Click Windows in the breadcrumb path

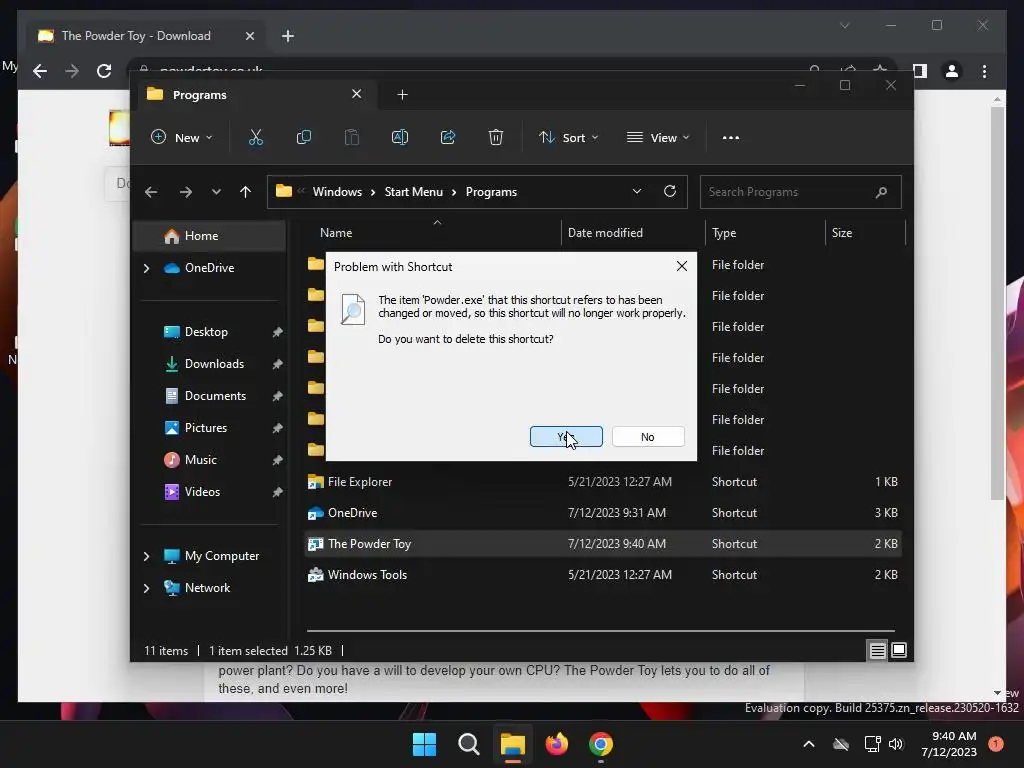click(337, 192)
